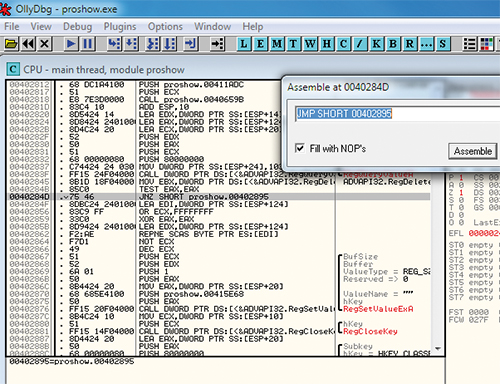Click the FCW 027F register entry
This screenshot has width=500, height=384.
(x=469, y=320)
